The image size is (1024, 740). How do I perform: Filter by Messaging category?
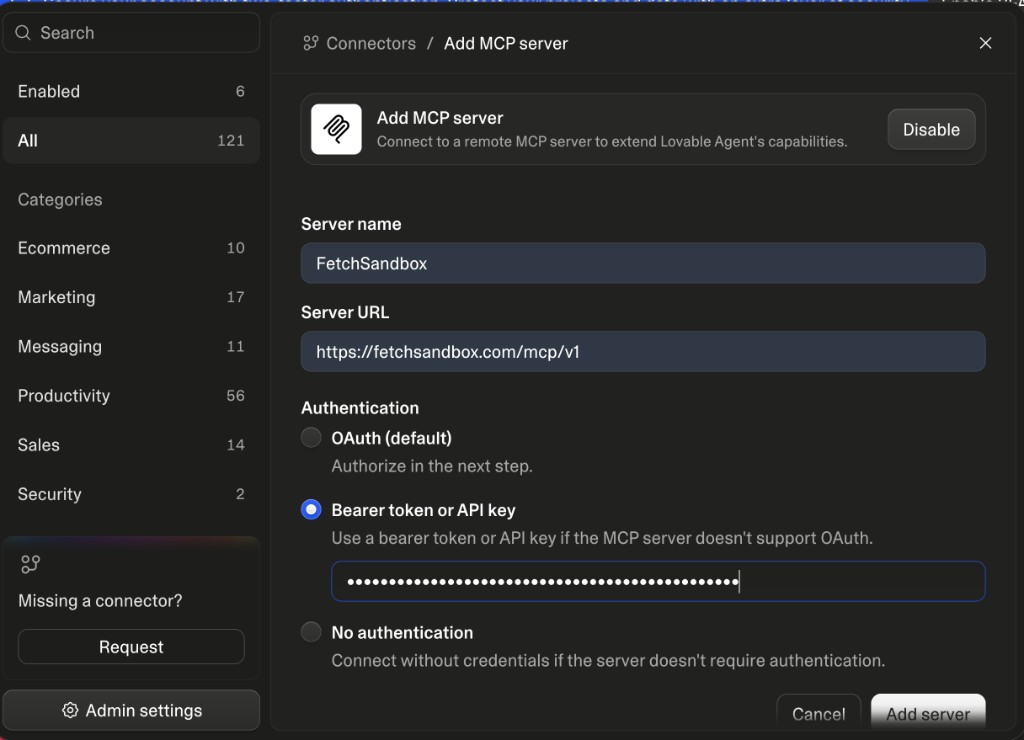coord(131,346)
